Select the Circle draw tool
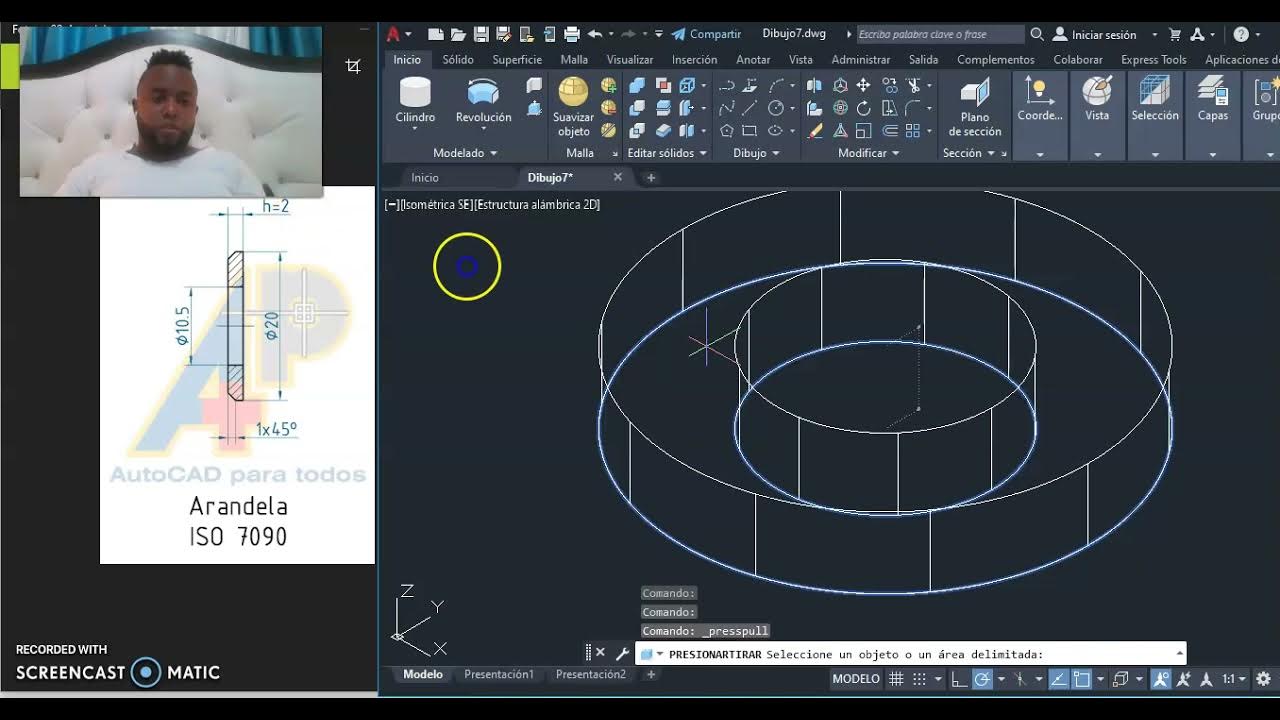The image size is (1280, 720). [776, 108]
